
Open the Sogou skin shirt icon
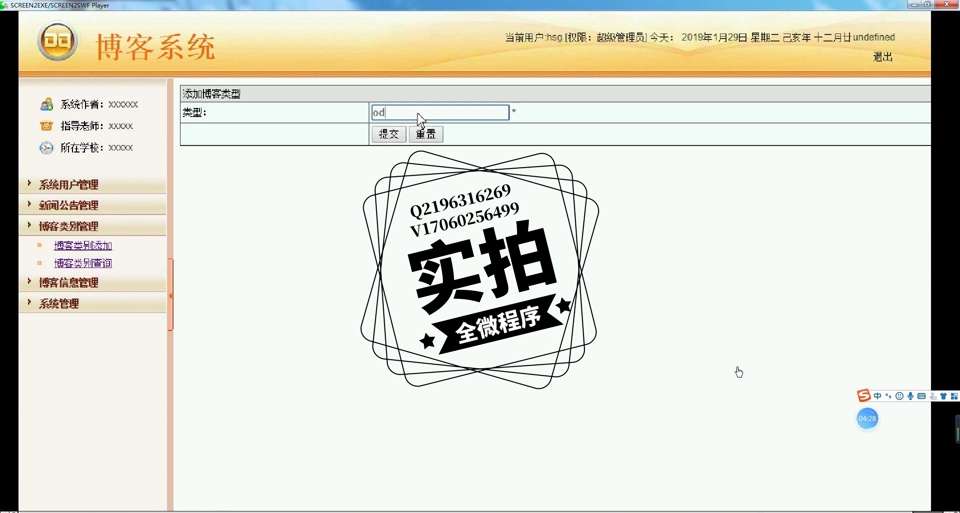pyautogui.click(x=943, y=396)
